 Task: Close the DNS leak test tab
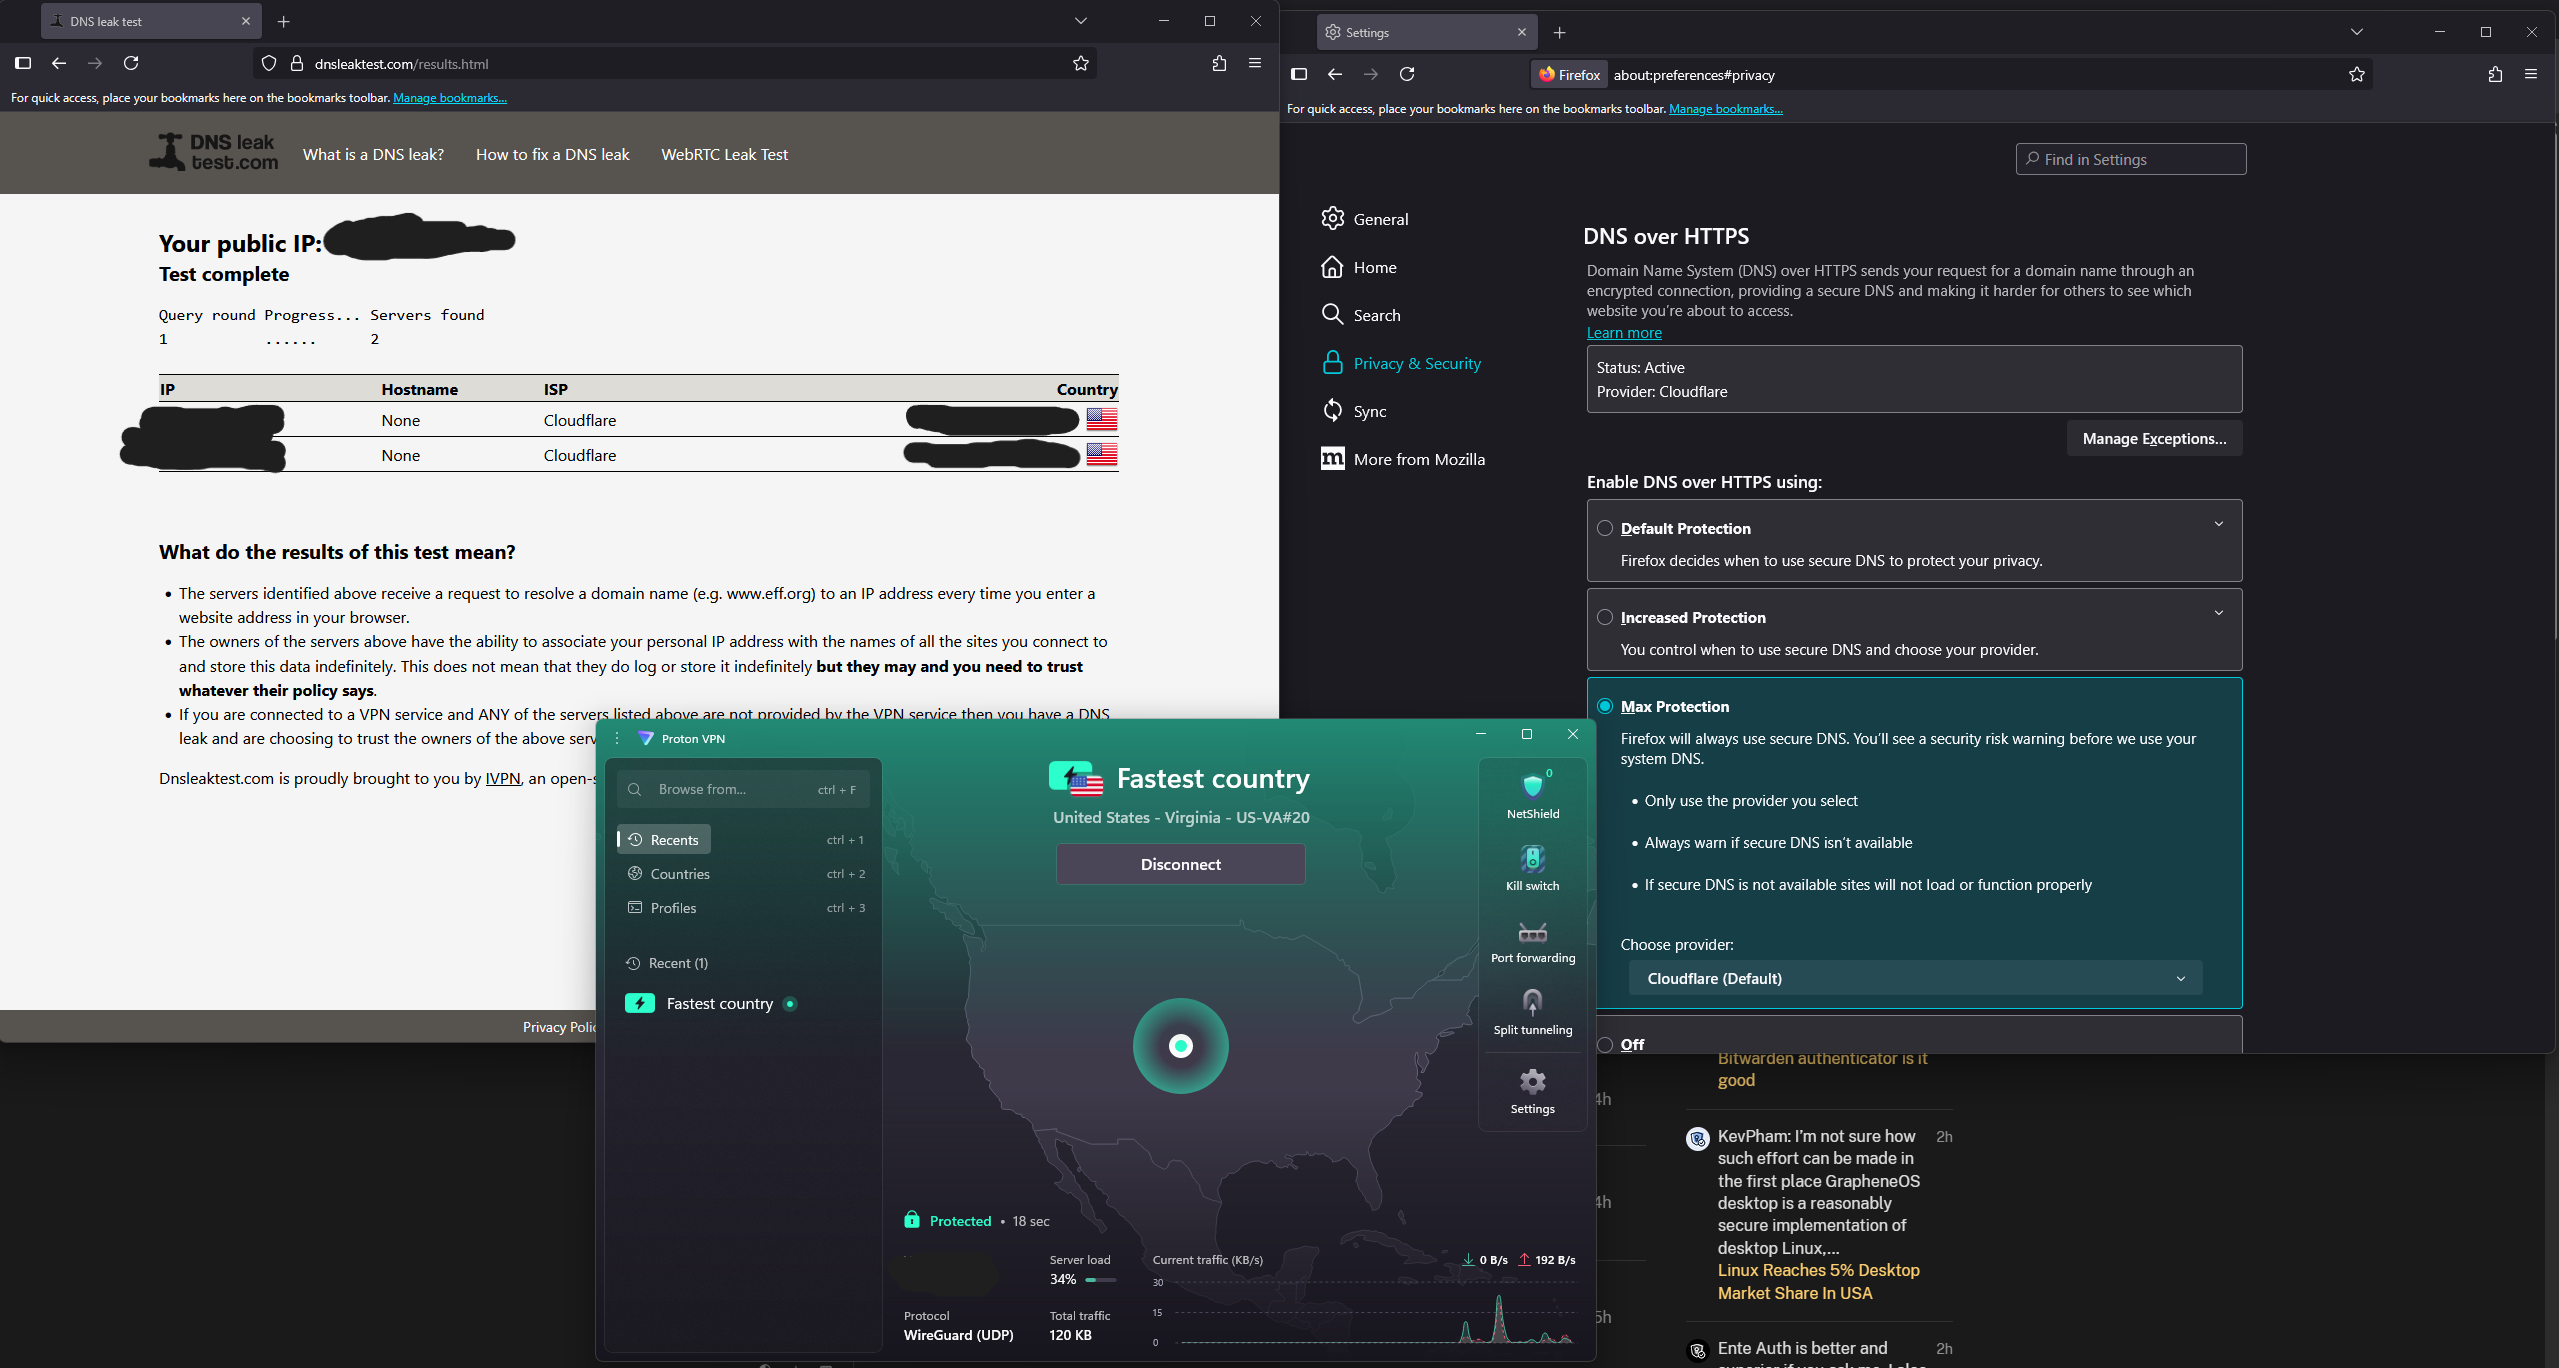246,21
